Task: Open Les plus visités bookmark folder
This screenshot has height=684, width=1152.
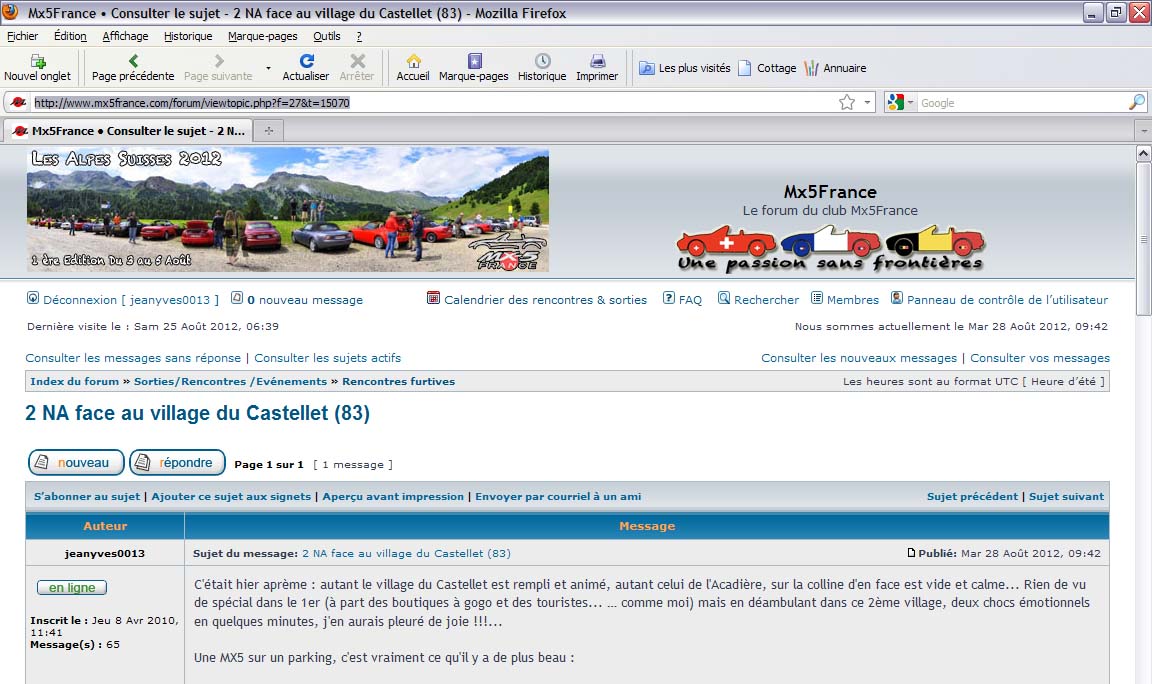Action: tap(685, 68)
